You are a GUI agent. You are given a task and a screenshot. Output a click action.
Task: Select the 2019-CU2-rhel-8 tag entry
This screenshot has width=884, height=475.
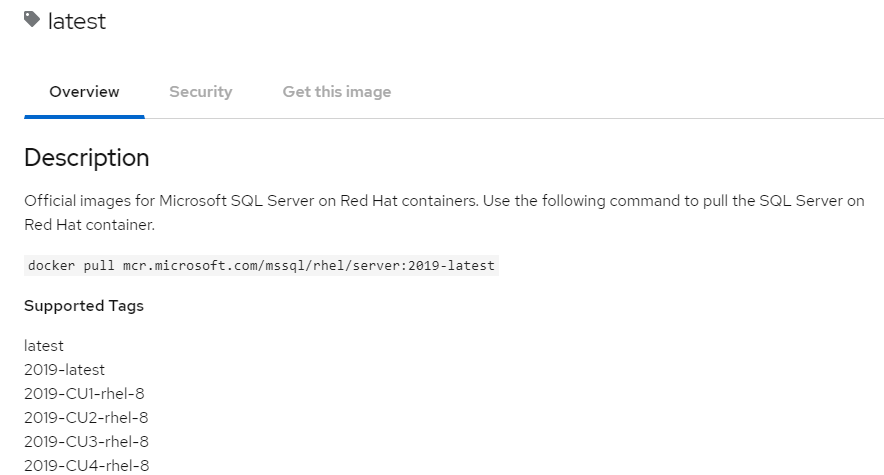tap(86, 418)
